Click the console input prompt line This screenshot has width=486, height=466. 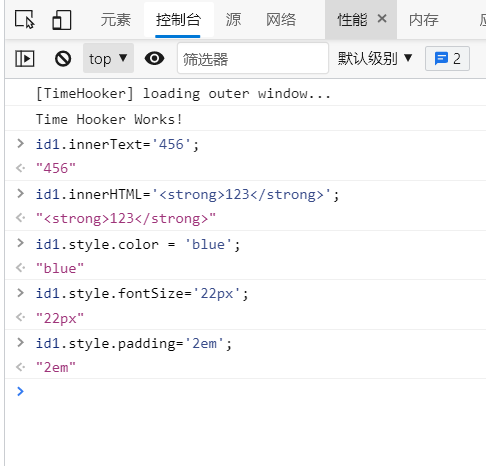click(x=245, y=391)
